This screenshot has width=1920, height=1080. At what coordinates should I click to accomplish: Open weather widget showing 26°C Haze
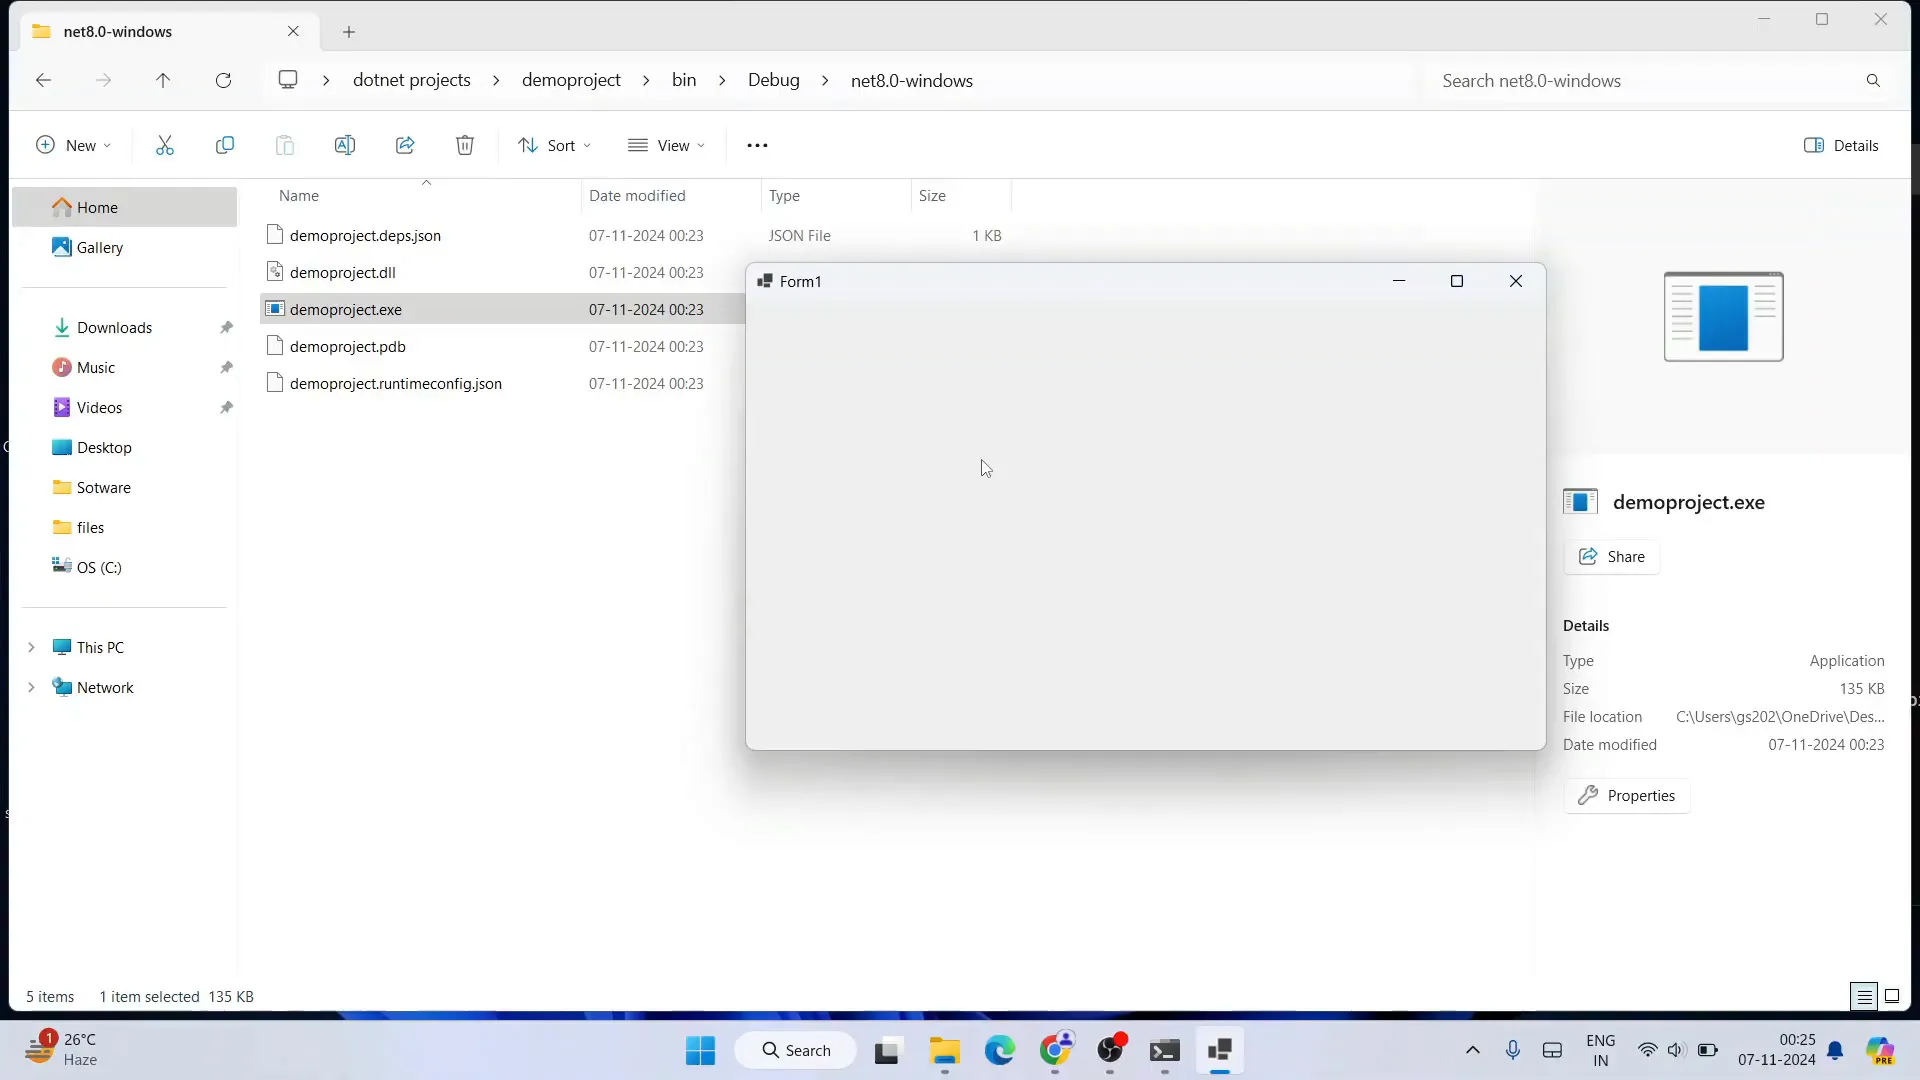[62, 1050]
